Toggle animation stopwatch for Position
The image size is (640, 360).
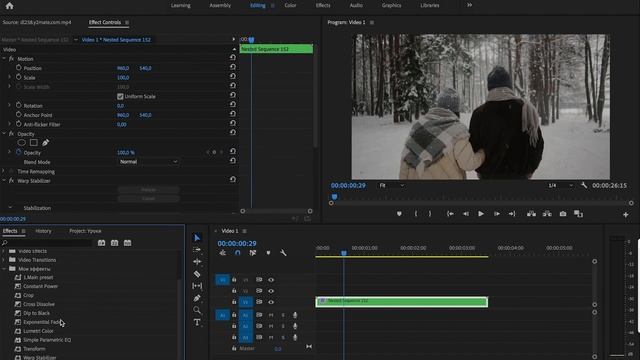click(18, 68)
